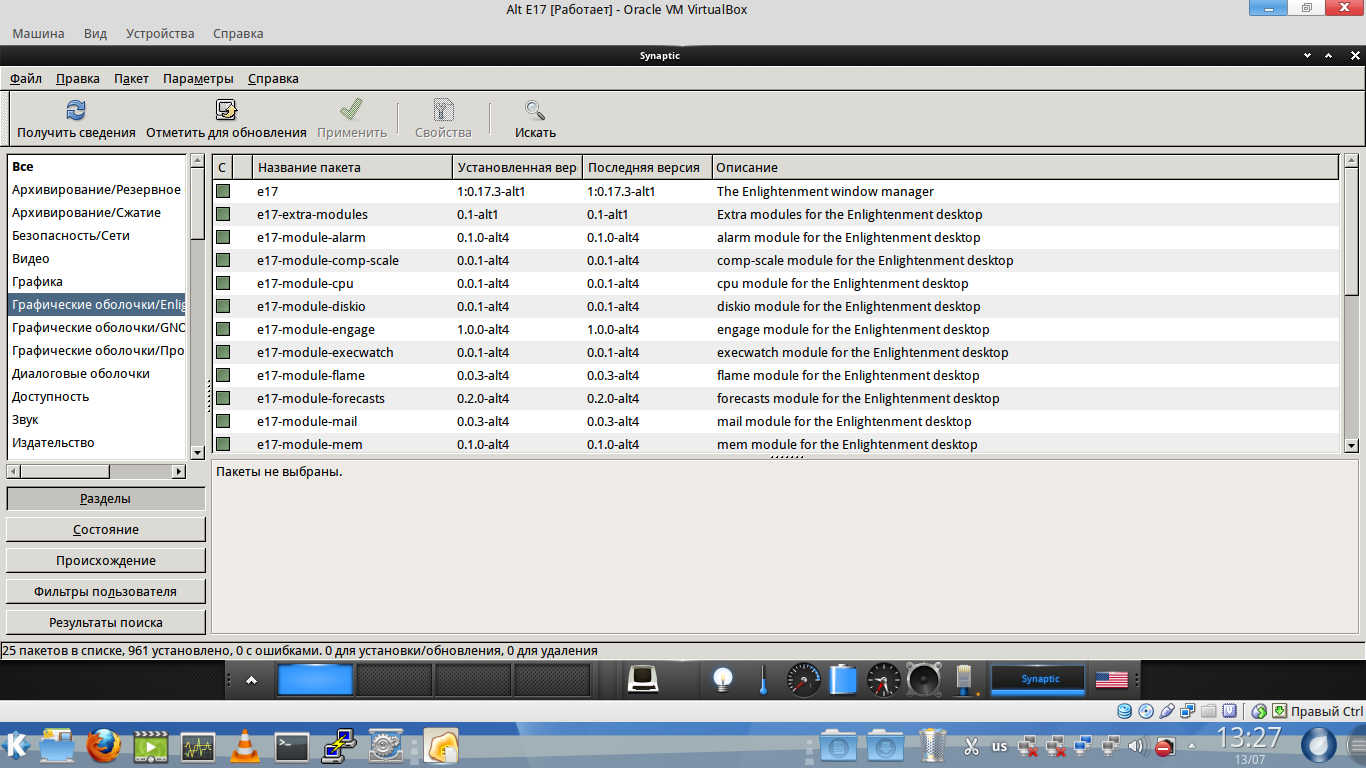Click the status box for e17-module-flame
The height and width of the screenshot is (768, 1366).
223,375
